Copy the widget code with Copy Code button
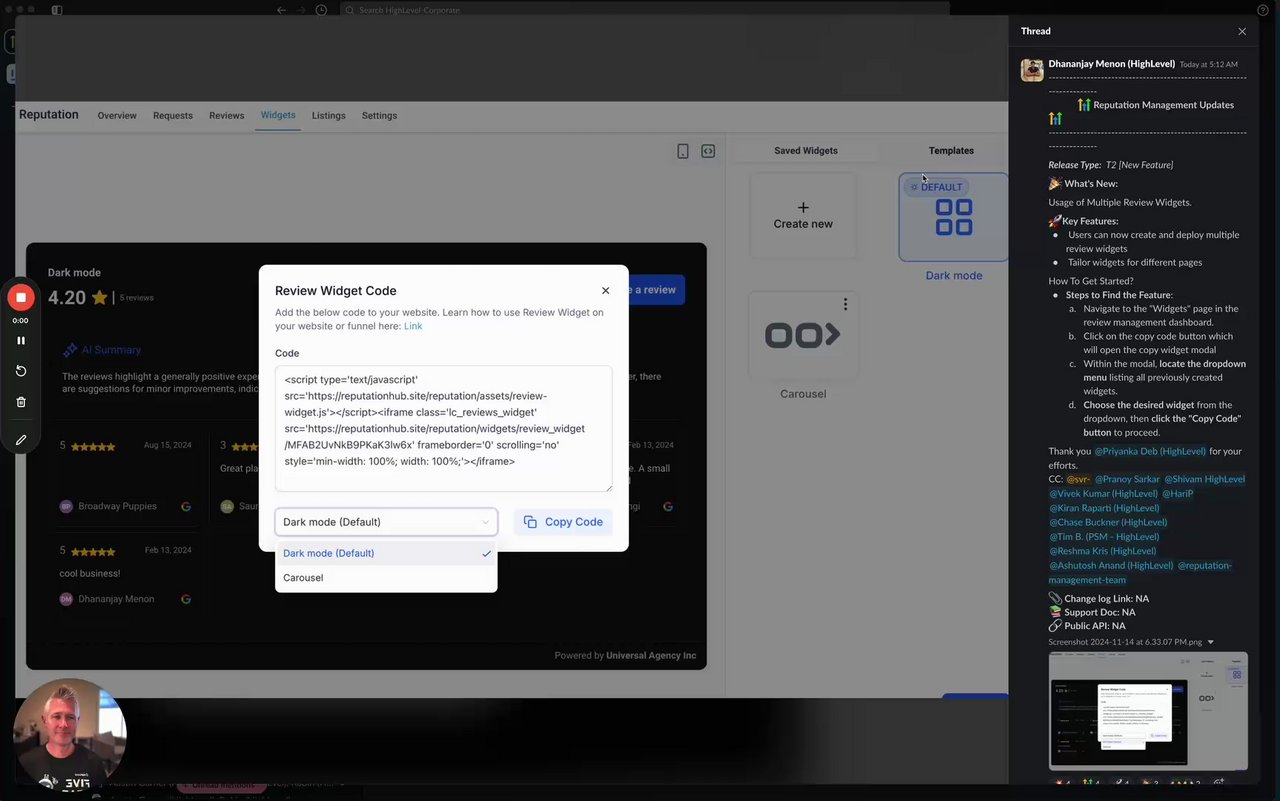The image size is (1280, 801). [x=563, y=522]
